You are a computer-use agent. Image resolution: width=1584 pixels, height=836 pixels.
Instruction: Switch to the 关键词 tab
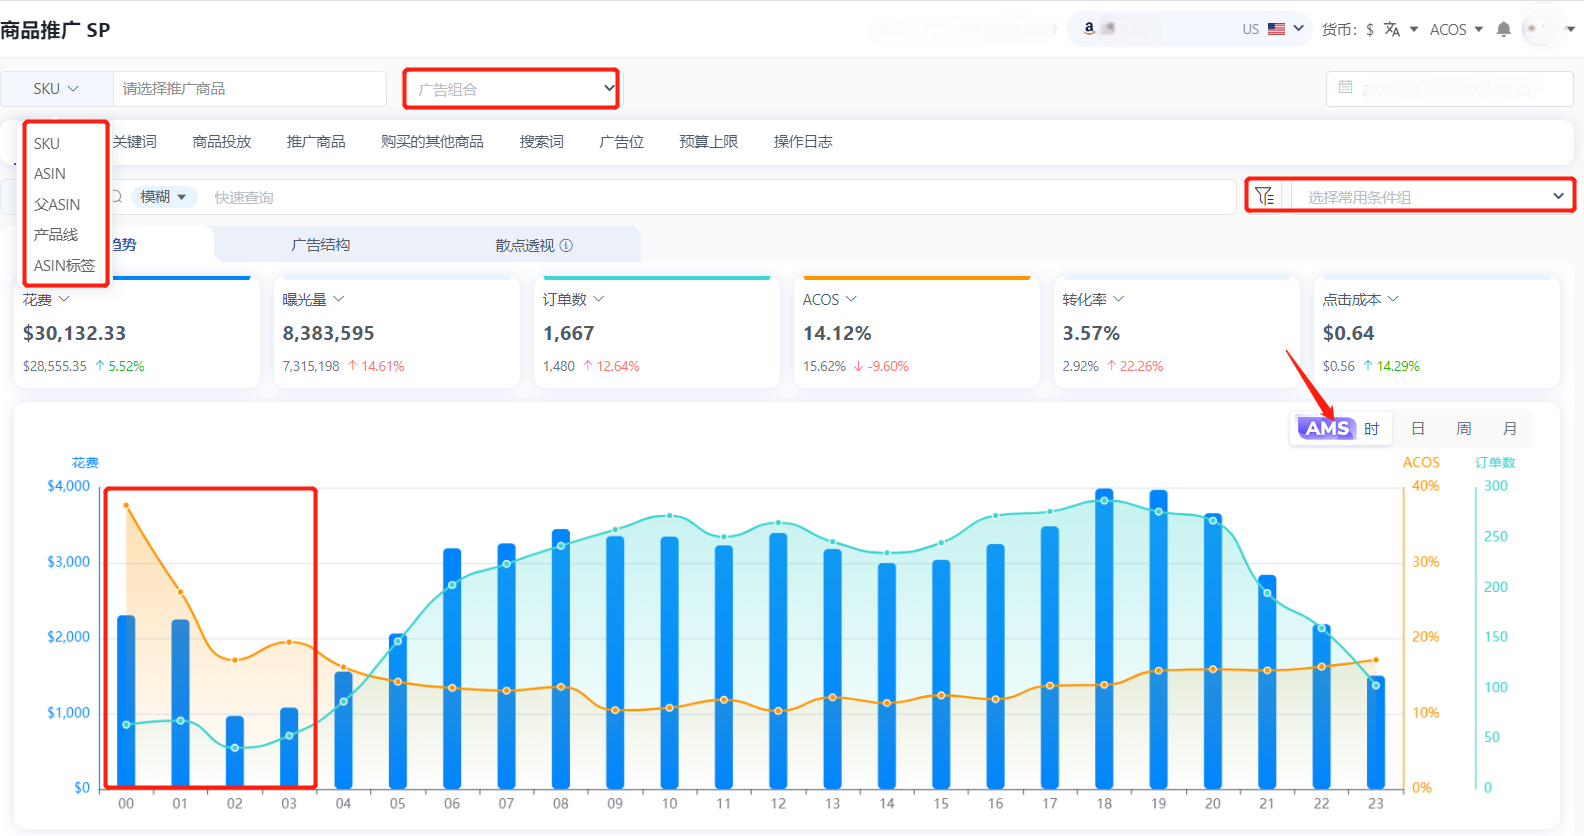pos(134,142)
